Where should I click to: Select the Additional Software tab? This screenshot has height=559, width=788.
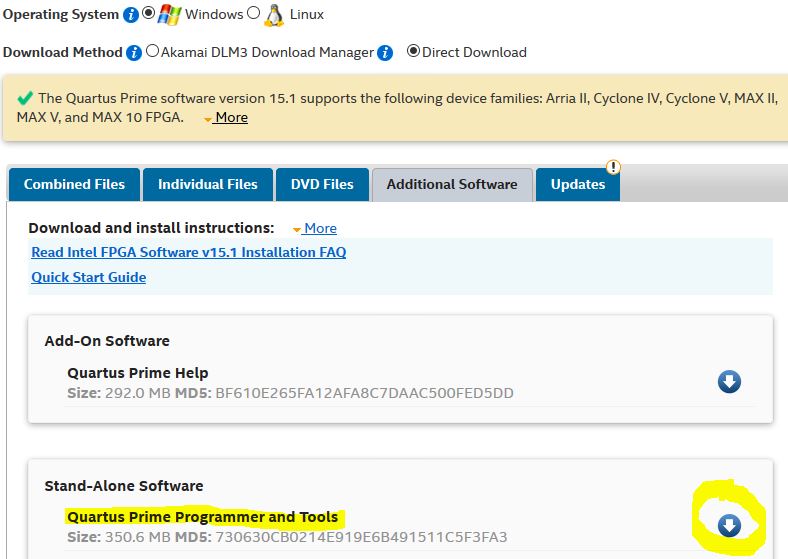coord(452,184)
